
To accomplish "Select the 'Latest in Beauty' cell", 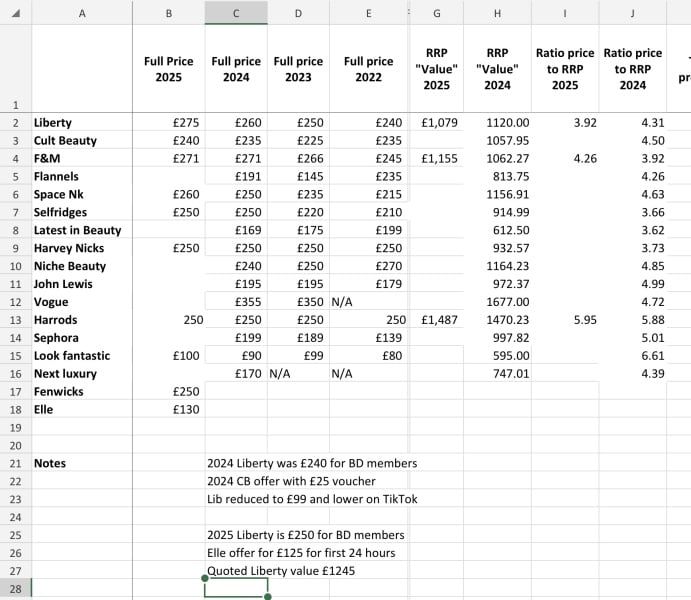I will (82, 230).
